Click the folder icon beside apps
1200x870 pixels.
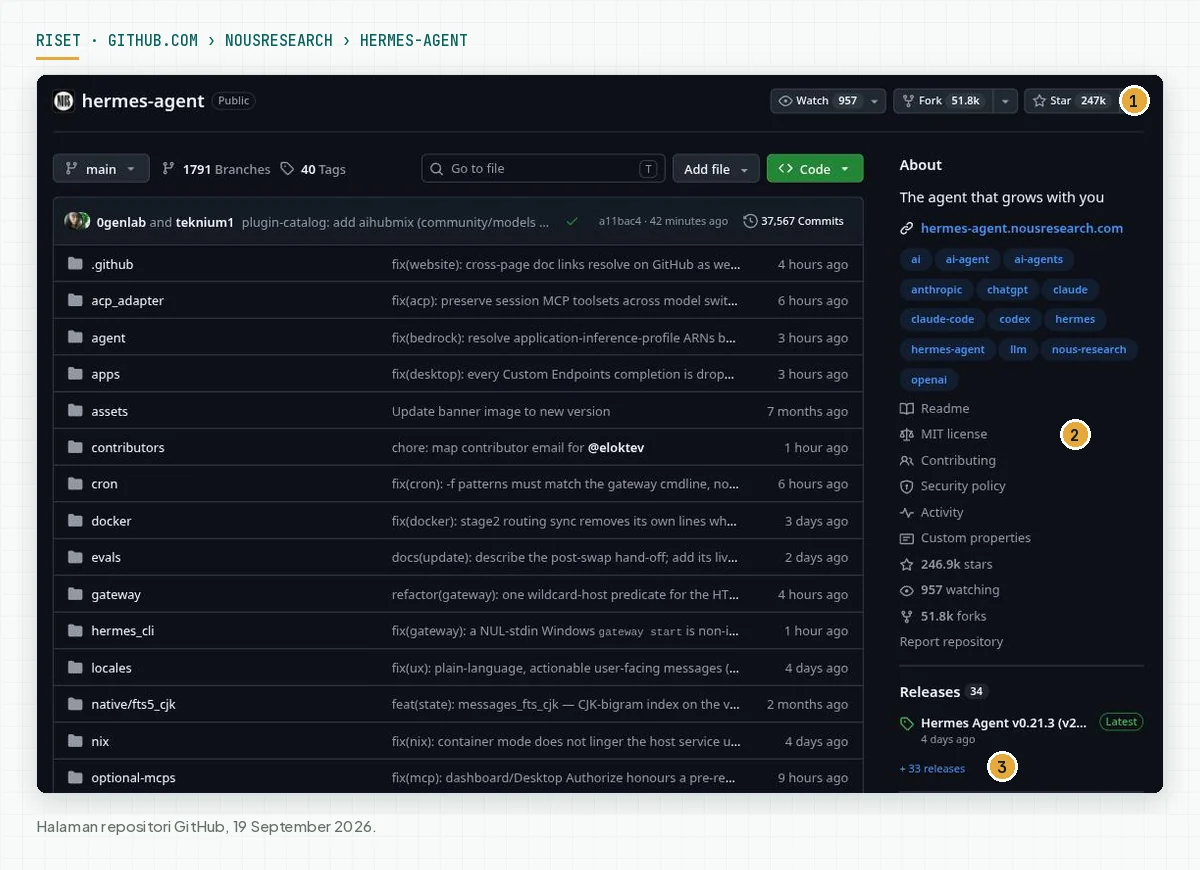click(x=74, y=374)
